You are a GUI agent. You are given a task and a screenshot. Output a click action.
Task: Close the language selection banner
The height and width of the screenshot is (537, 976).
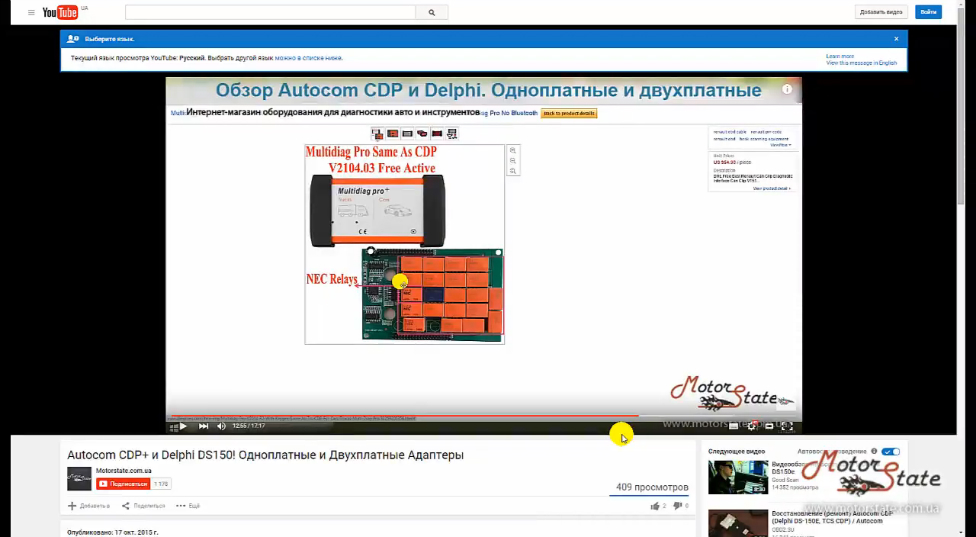896,39
